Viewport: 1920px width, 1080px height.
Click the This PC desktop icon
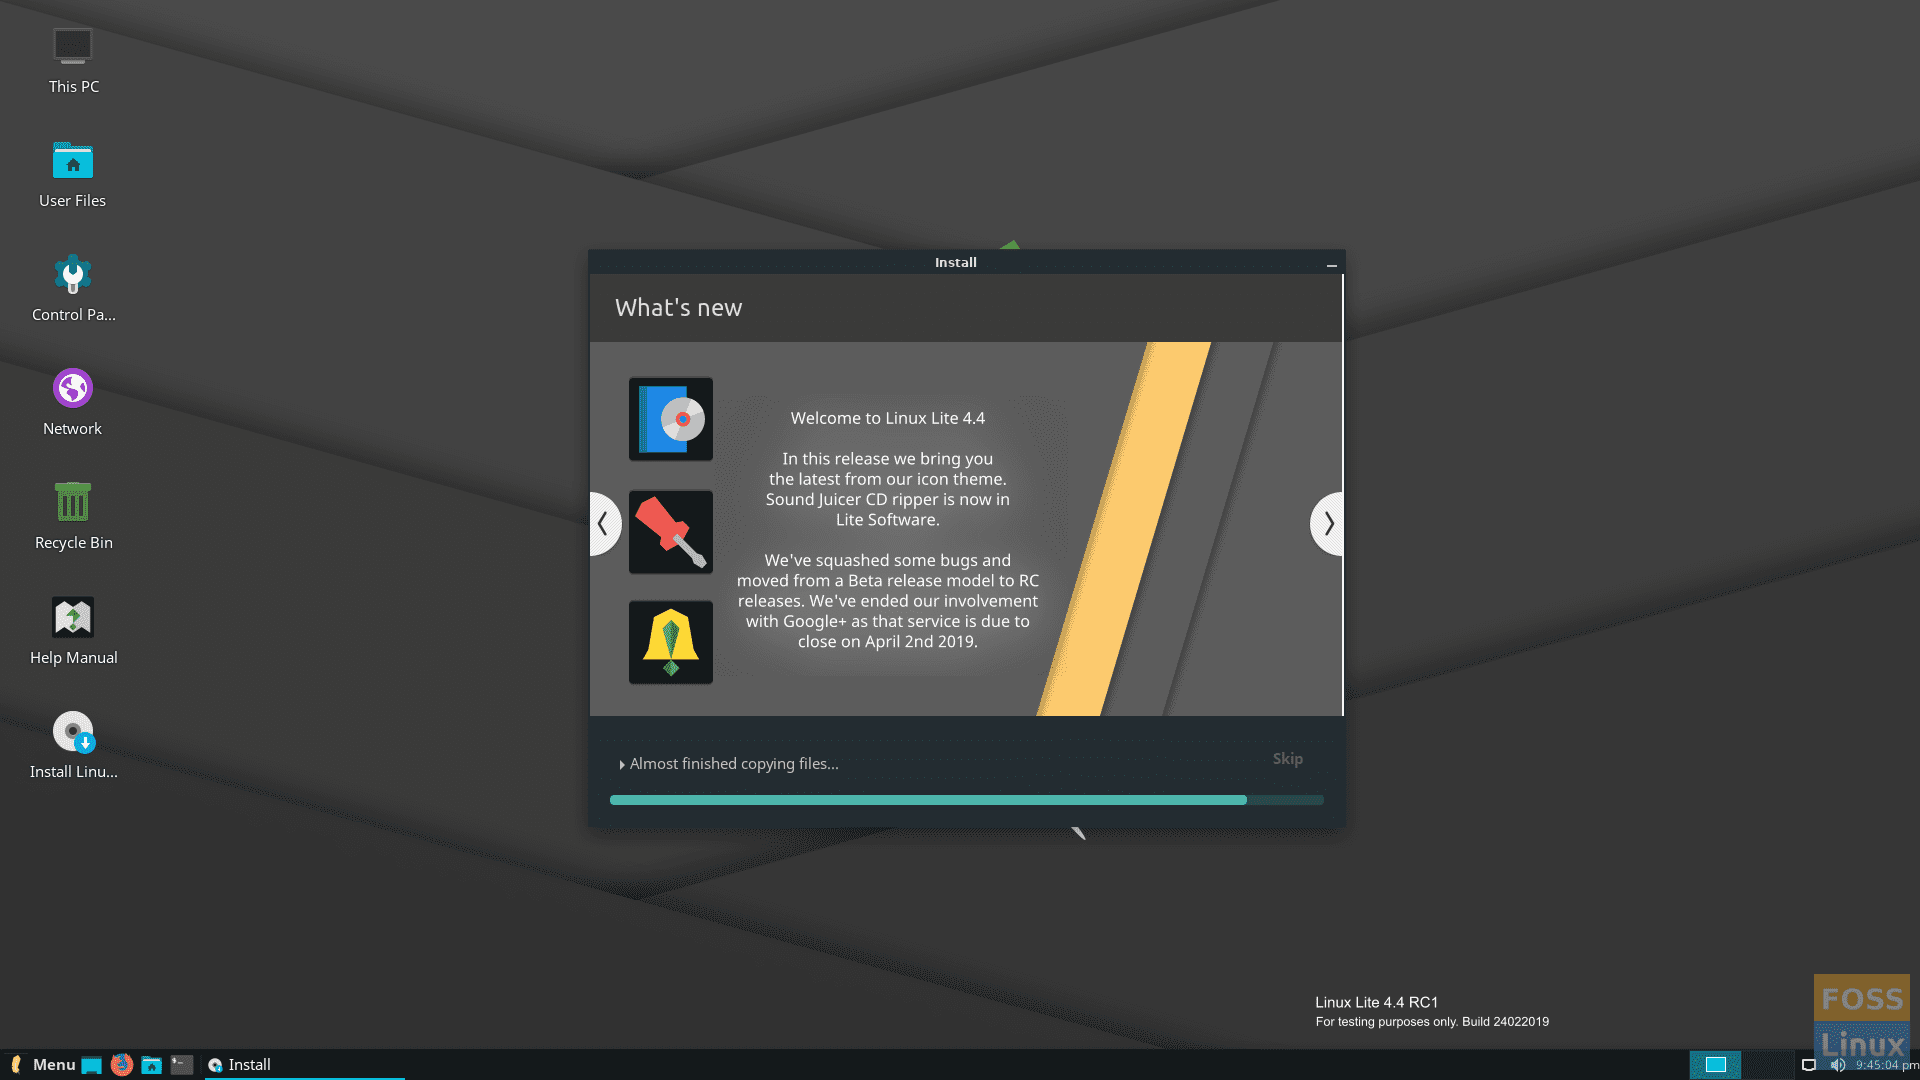click(71, 46)
